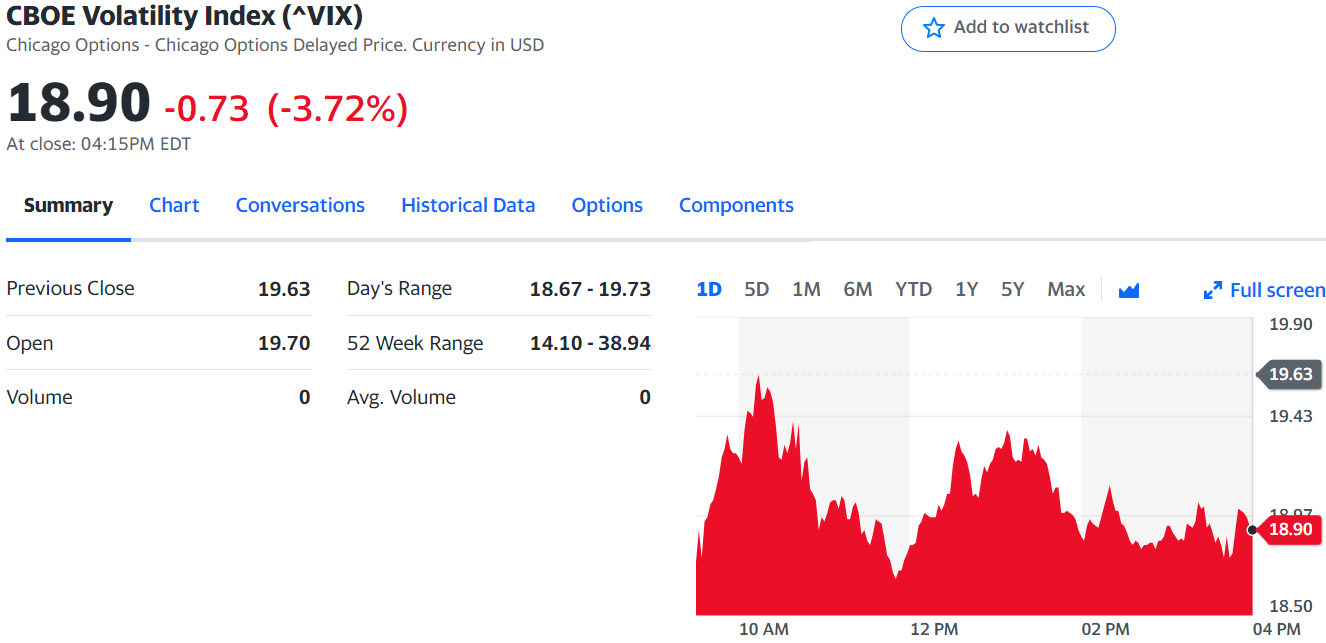Select the 5D chart range
This screenshot has height=643, width=1326.
[757, 289]
